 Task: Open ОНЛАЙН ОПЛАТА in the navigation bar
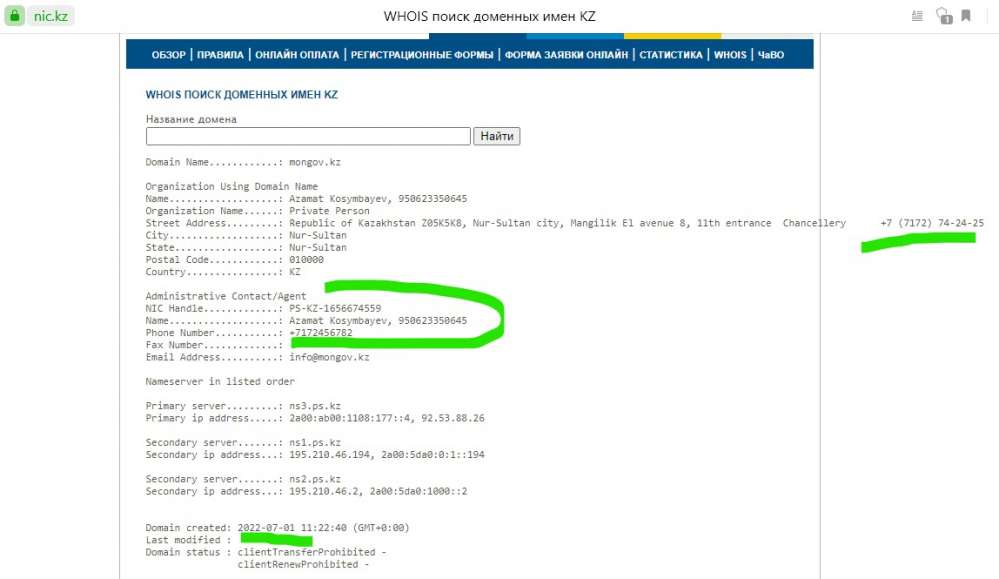click(x=297, y=55)
